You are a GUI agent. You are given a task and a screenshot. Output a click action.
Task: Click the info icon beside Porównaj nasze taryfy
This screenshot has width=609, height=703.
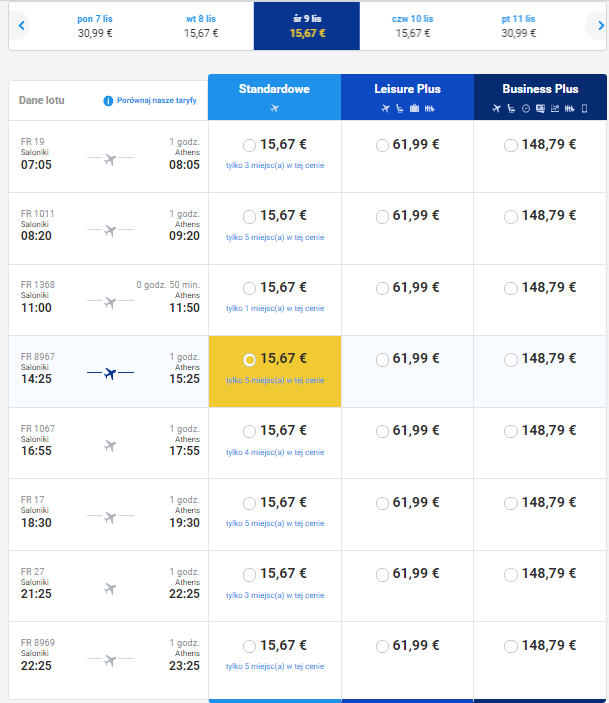pos(108,101)
